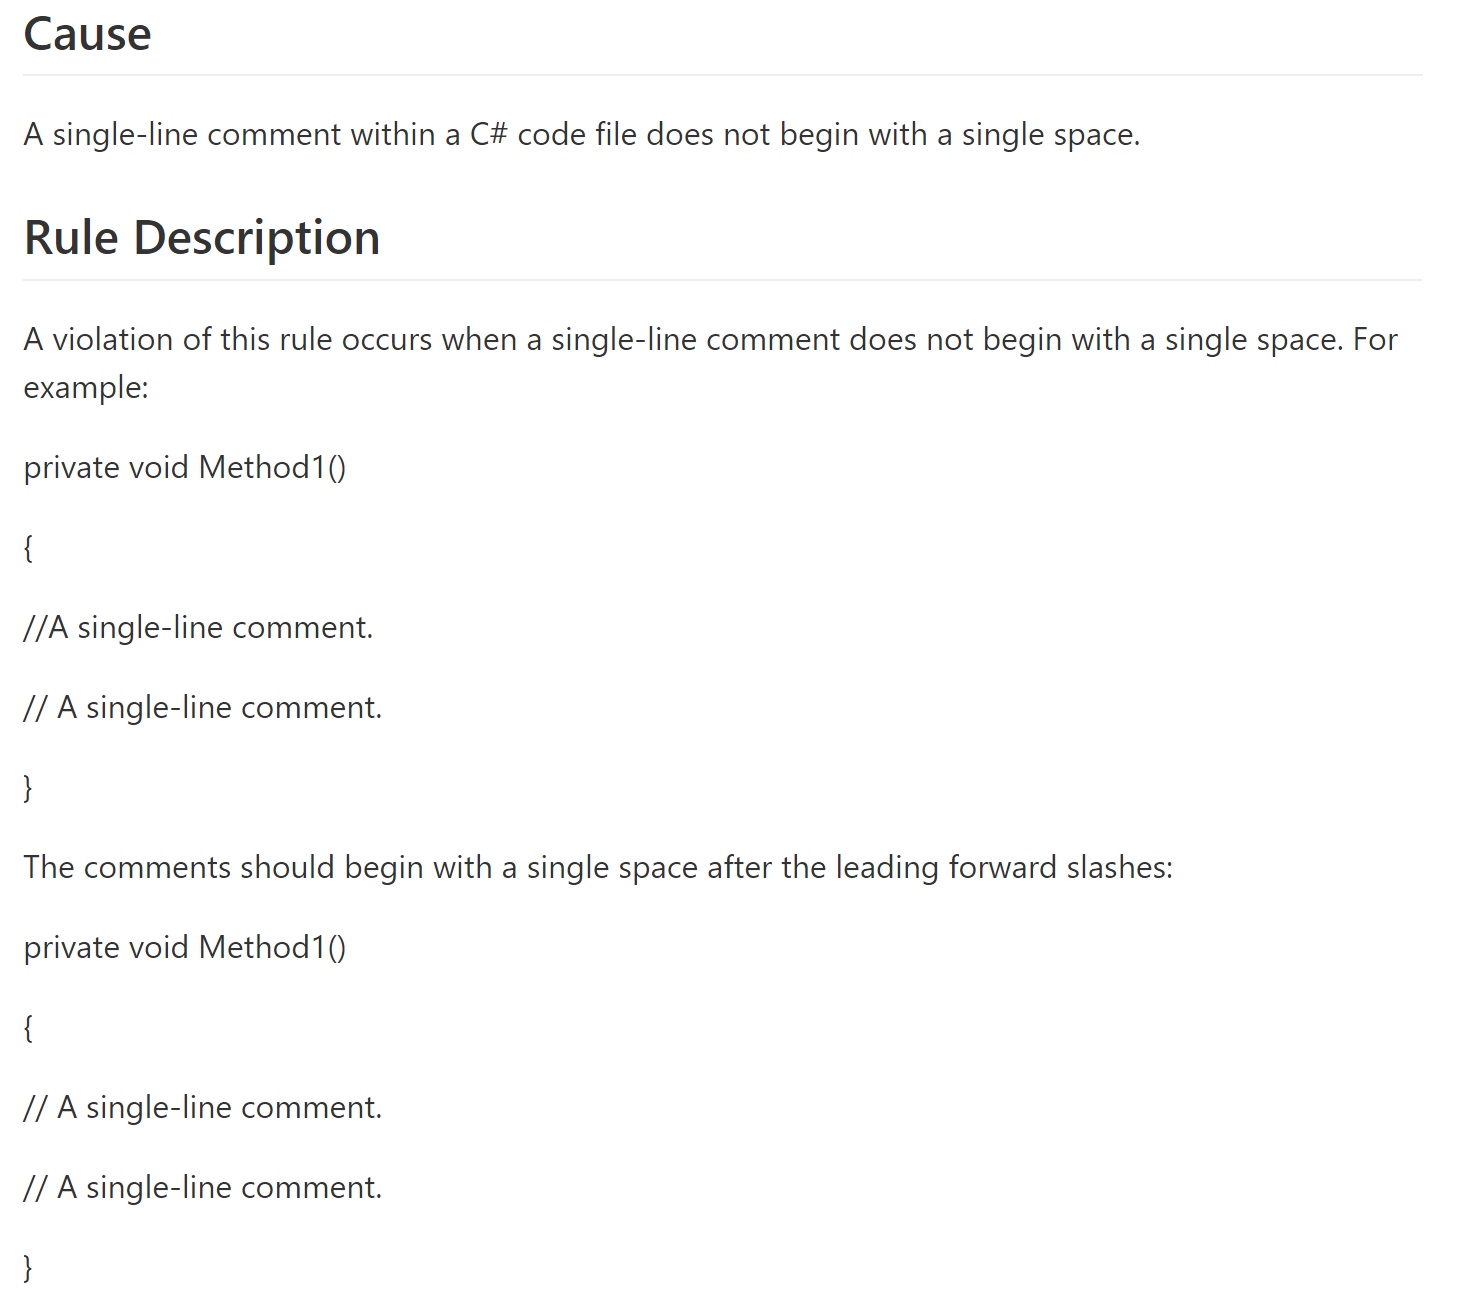
Task: Click the first comment in the corrected example
Action: coord(203,1107)
